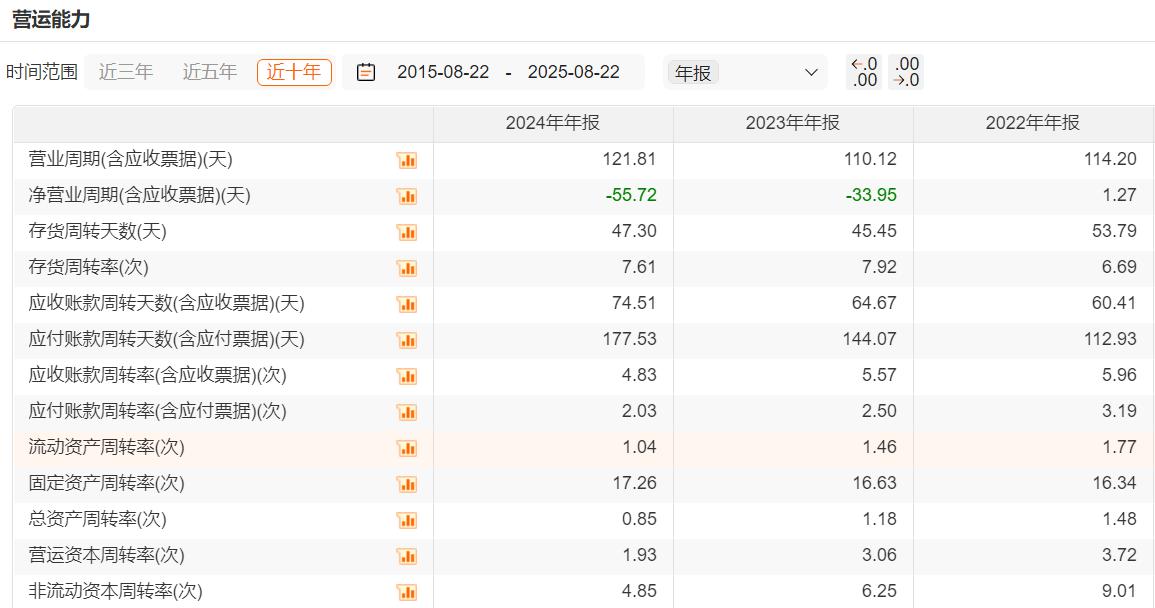Open chart icon for 应收账款周转天数 row
This screenshot has width=1155, height=608.
(x=407, y=304)
